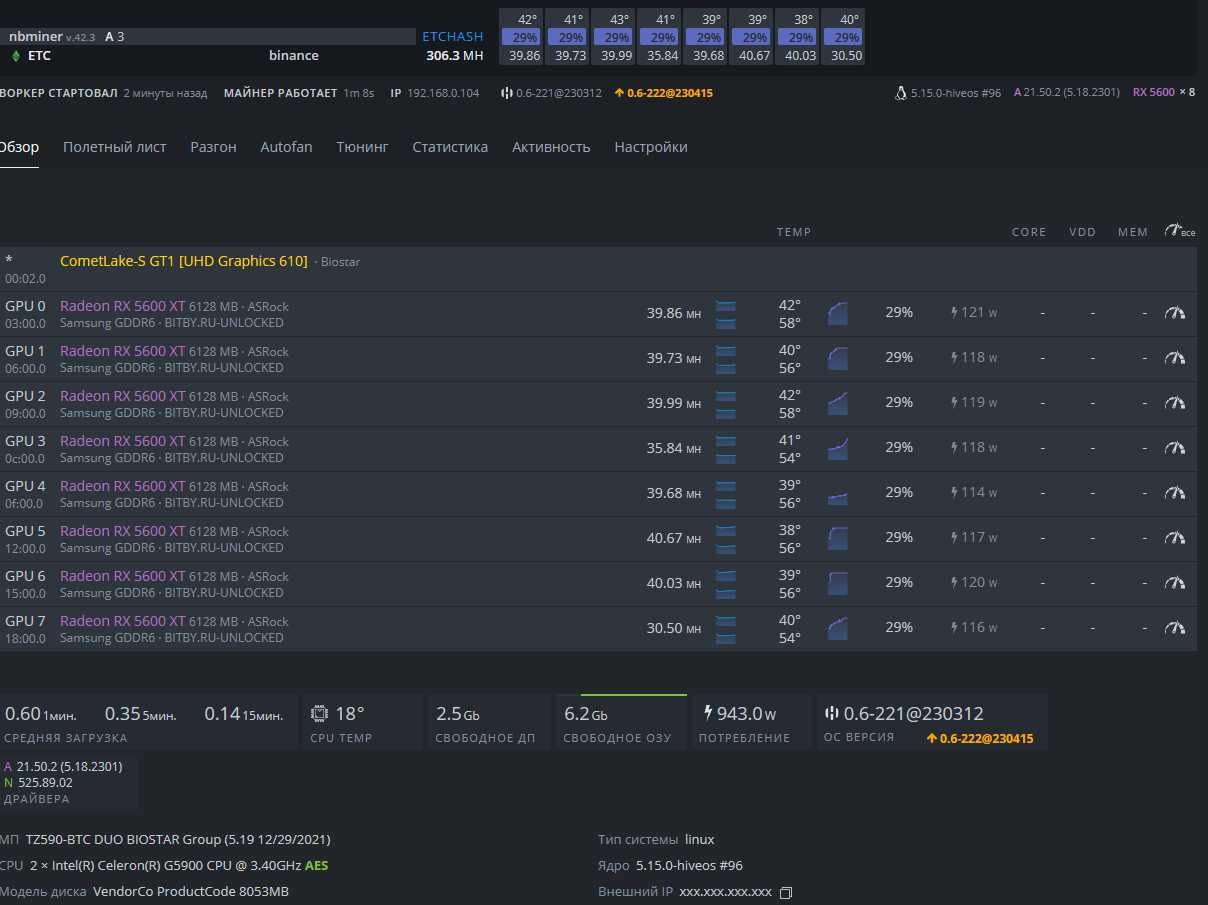Click the CometLake-S GT1 UHD Graphics 610 name
Viewport: 1208px width, 905px height.
[184, 261]
